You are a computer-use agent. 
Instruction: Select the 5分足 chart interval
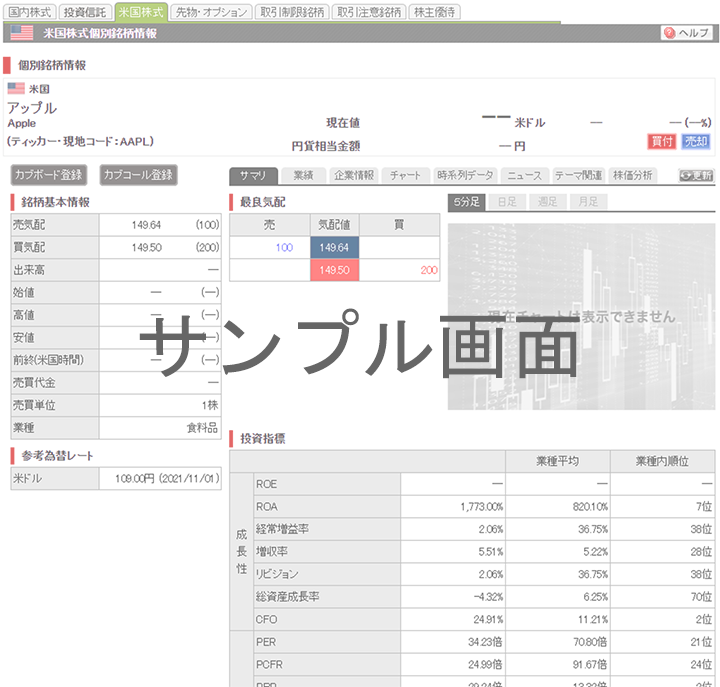(x=467, y=202)
